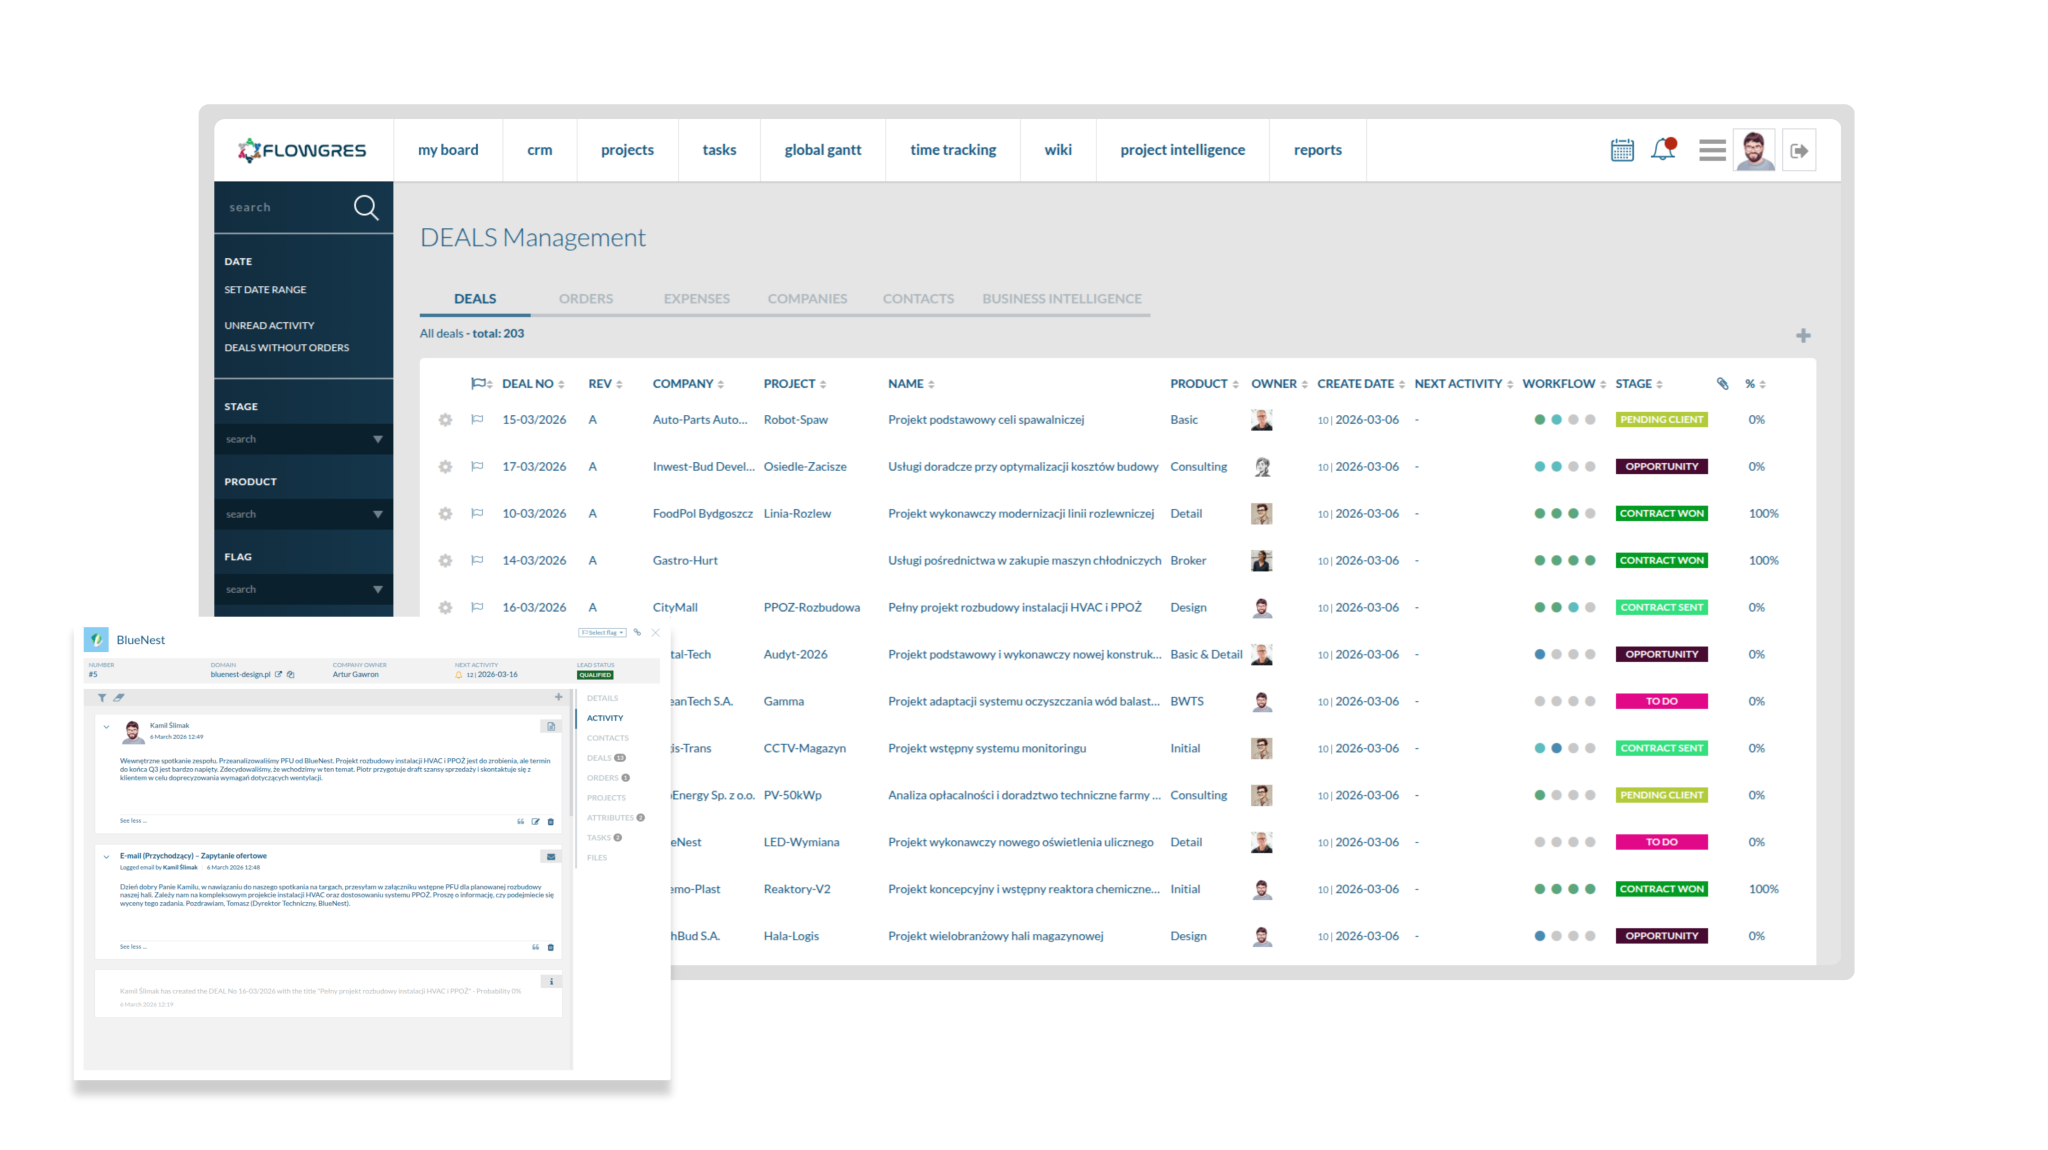
Task: Delete Kamil Ślimak's note via the trash icon
Action: pos(551,821)
